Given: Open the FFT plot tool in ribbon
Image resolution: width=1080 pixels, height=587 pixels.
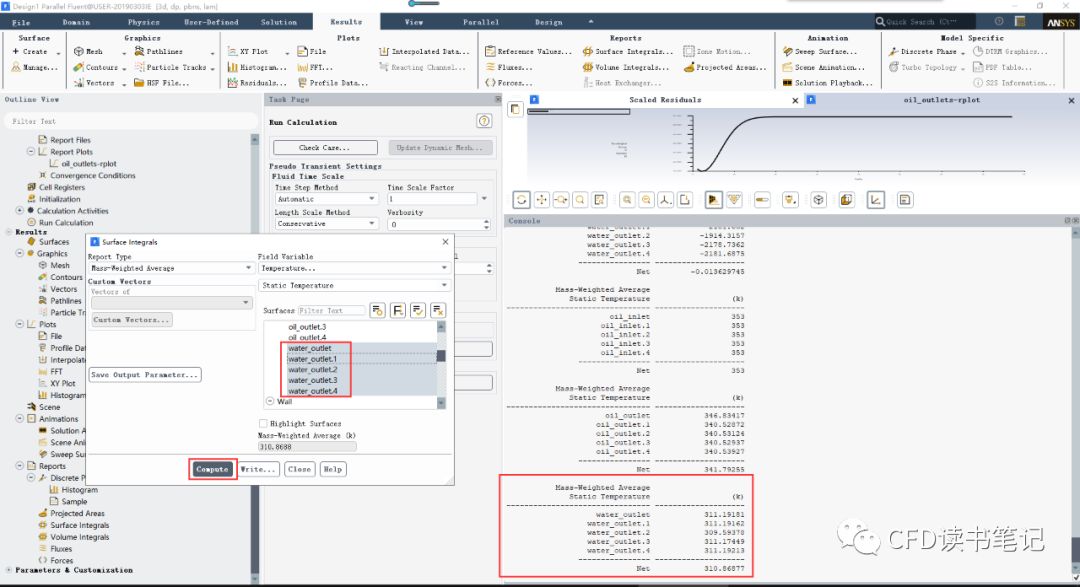Looking at the screenshot, I should tap(315, 68).
